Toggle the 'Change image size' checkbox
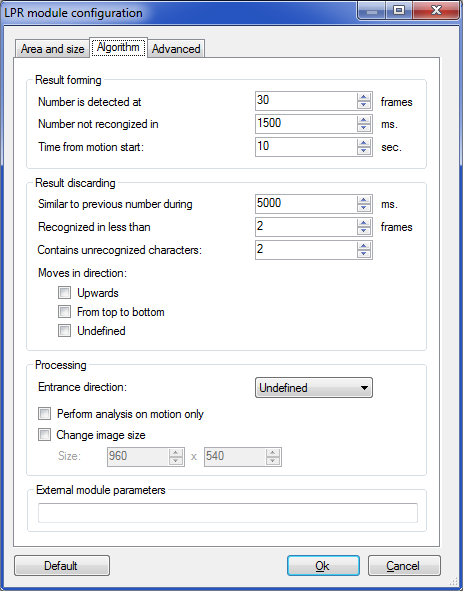This screenshot has width=463, height=591. [44, 435]
